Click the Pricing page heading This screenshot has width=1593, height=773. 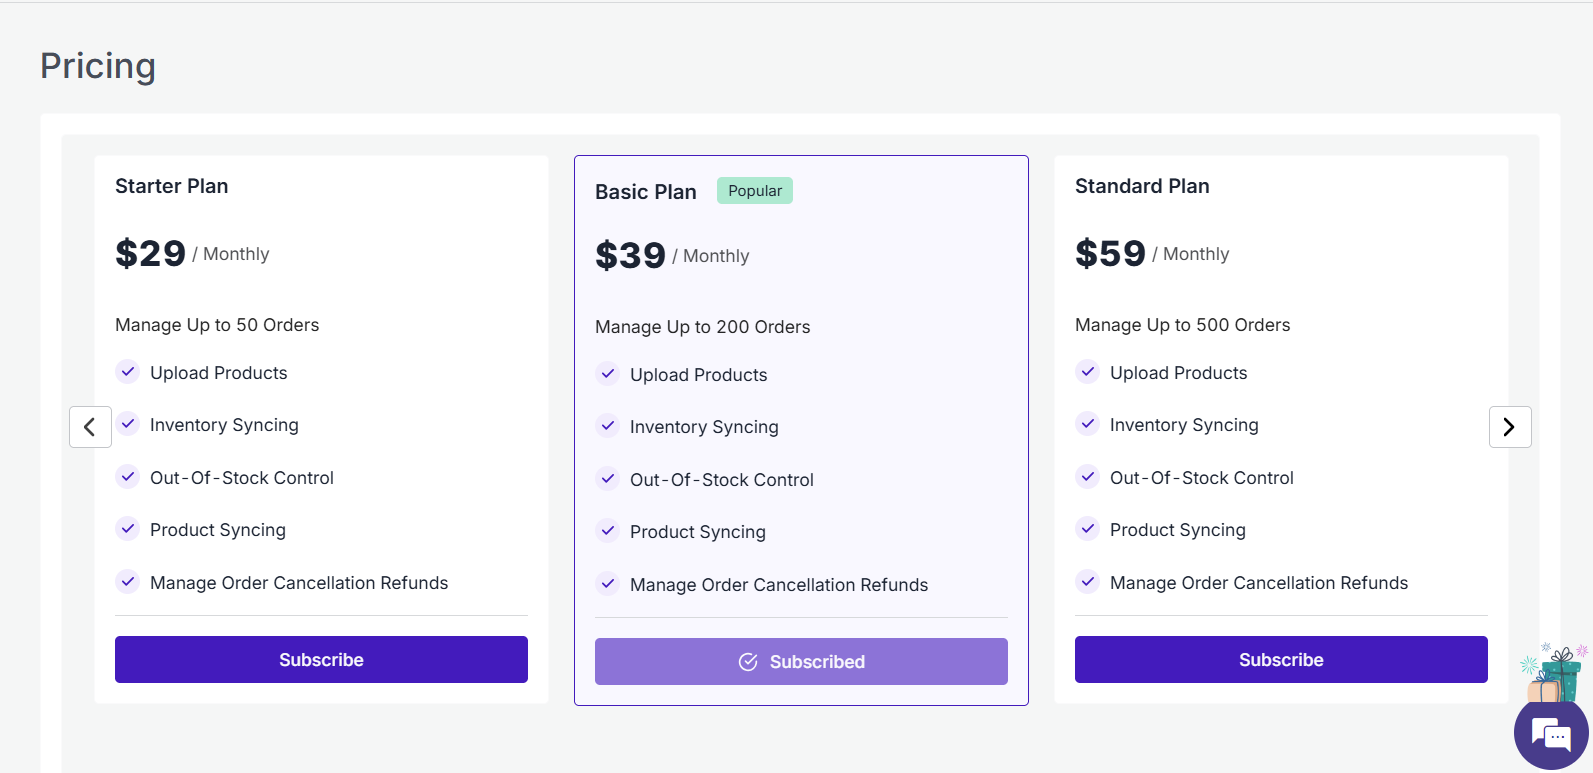[98, 66]
